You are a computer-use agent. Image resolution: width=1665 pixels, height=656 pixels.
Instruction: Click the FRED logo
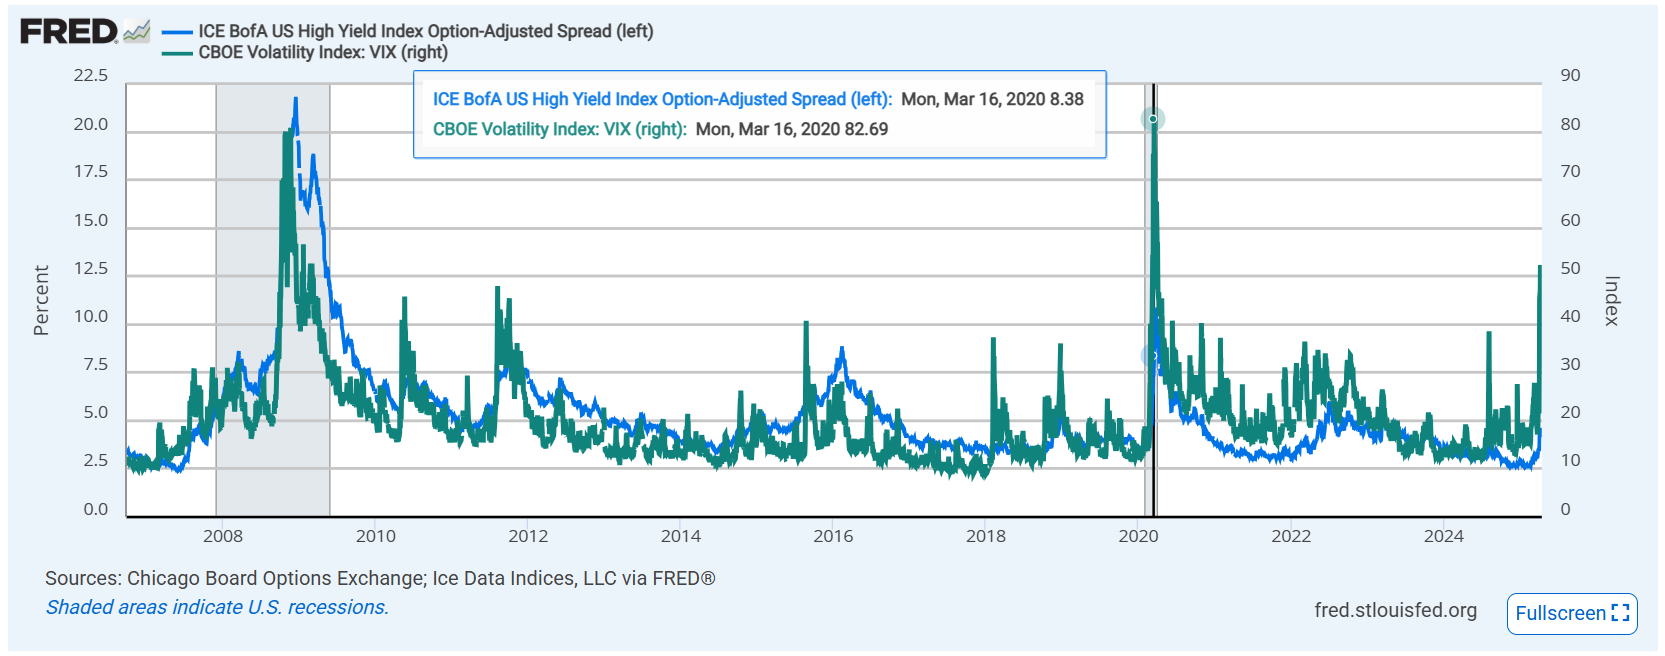[x=68, y=32]
